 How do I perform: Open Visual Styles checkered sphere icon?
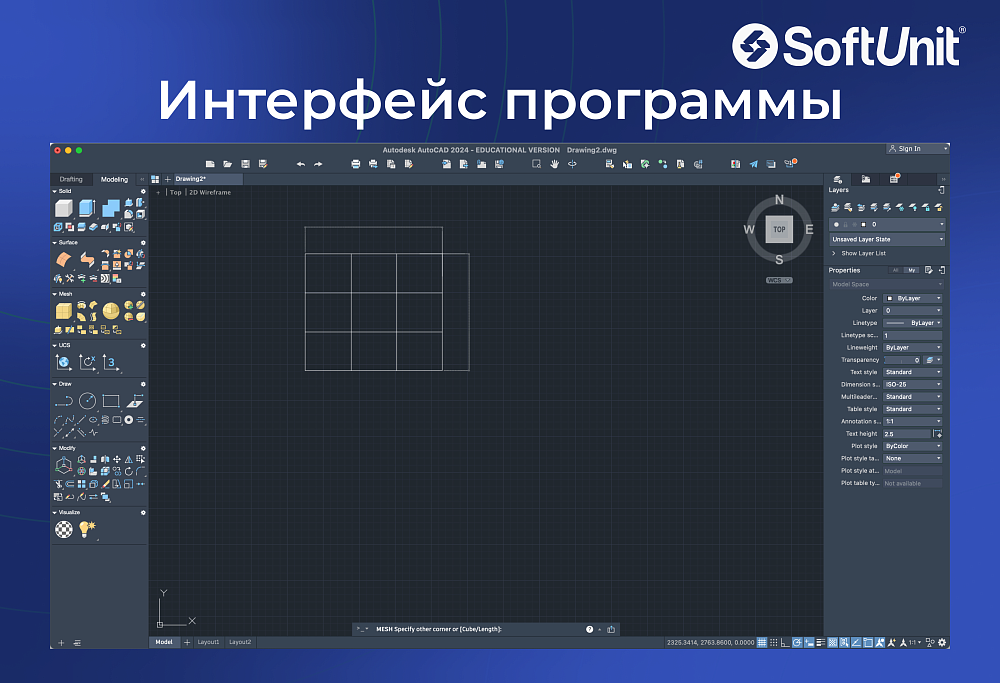pos(63,529)
